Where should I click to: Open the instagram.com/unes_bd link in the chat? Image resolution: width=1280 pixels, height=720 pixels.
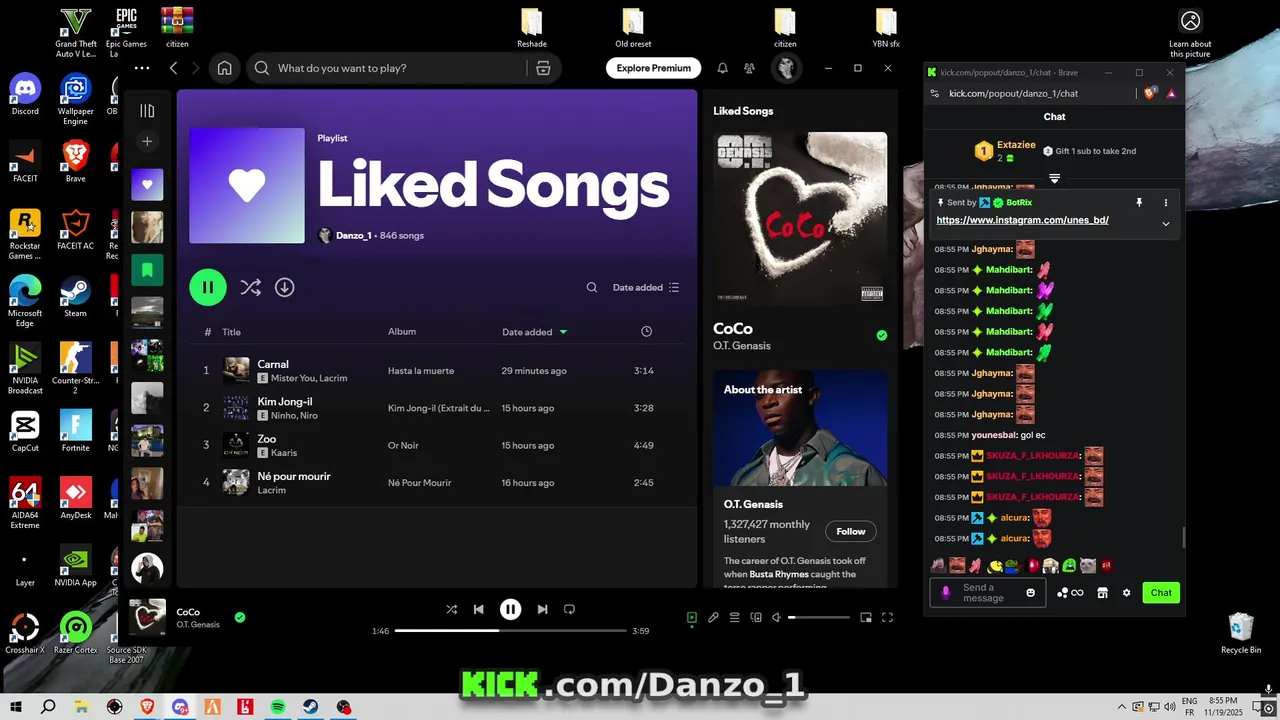pyautogui.click(x=1022, y=220)
